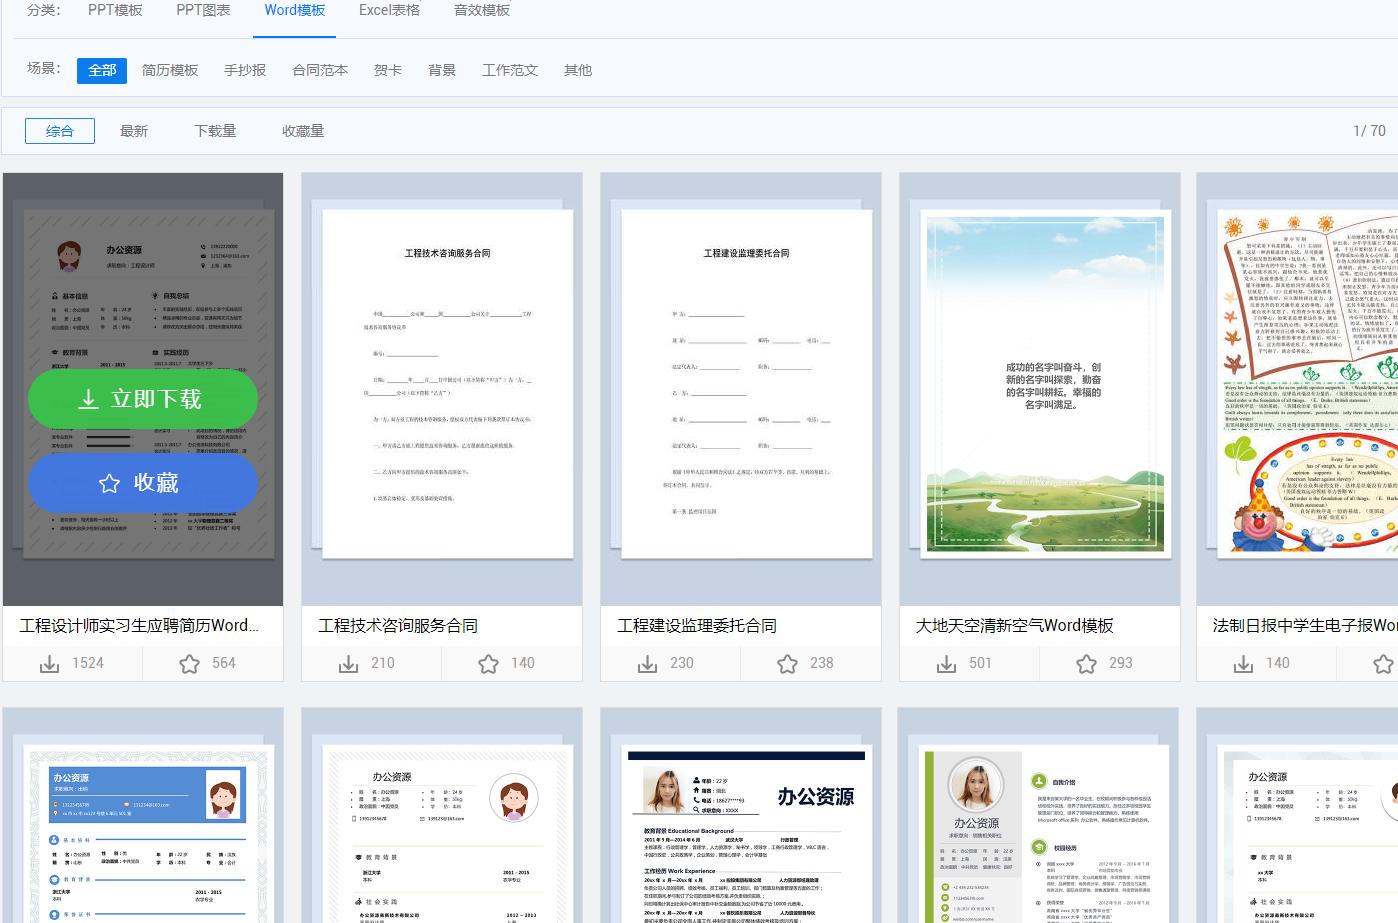
Task: Sort results by 下载量
Action: pyautogui.click(x=214, y=130)
